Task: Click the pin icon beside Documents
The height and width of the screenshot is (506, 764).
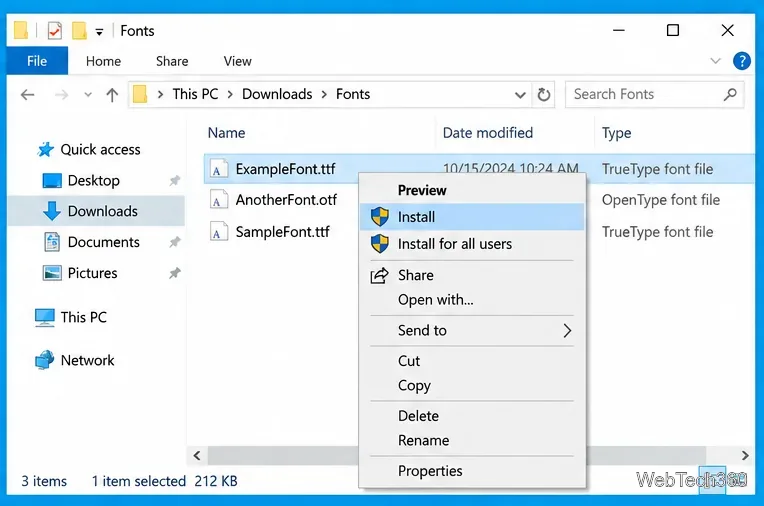Action: pos(174,242)
